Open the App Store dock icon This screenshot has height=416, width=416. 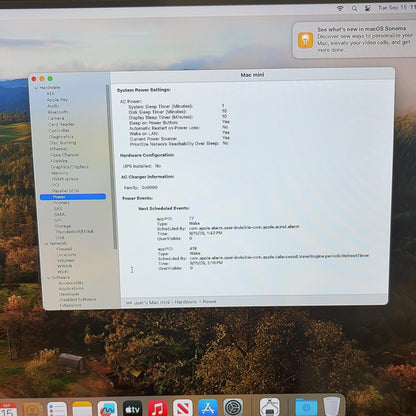208,409
